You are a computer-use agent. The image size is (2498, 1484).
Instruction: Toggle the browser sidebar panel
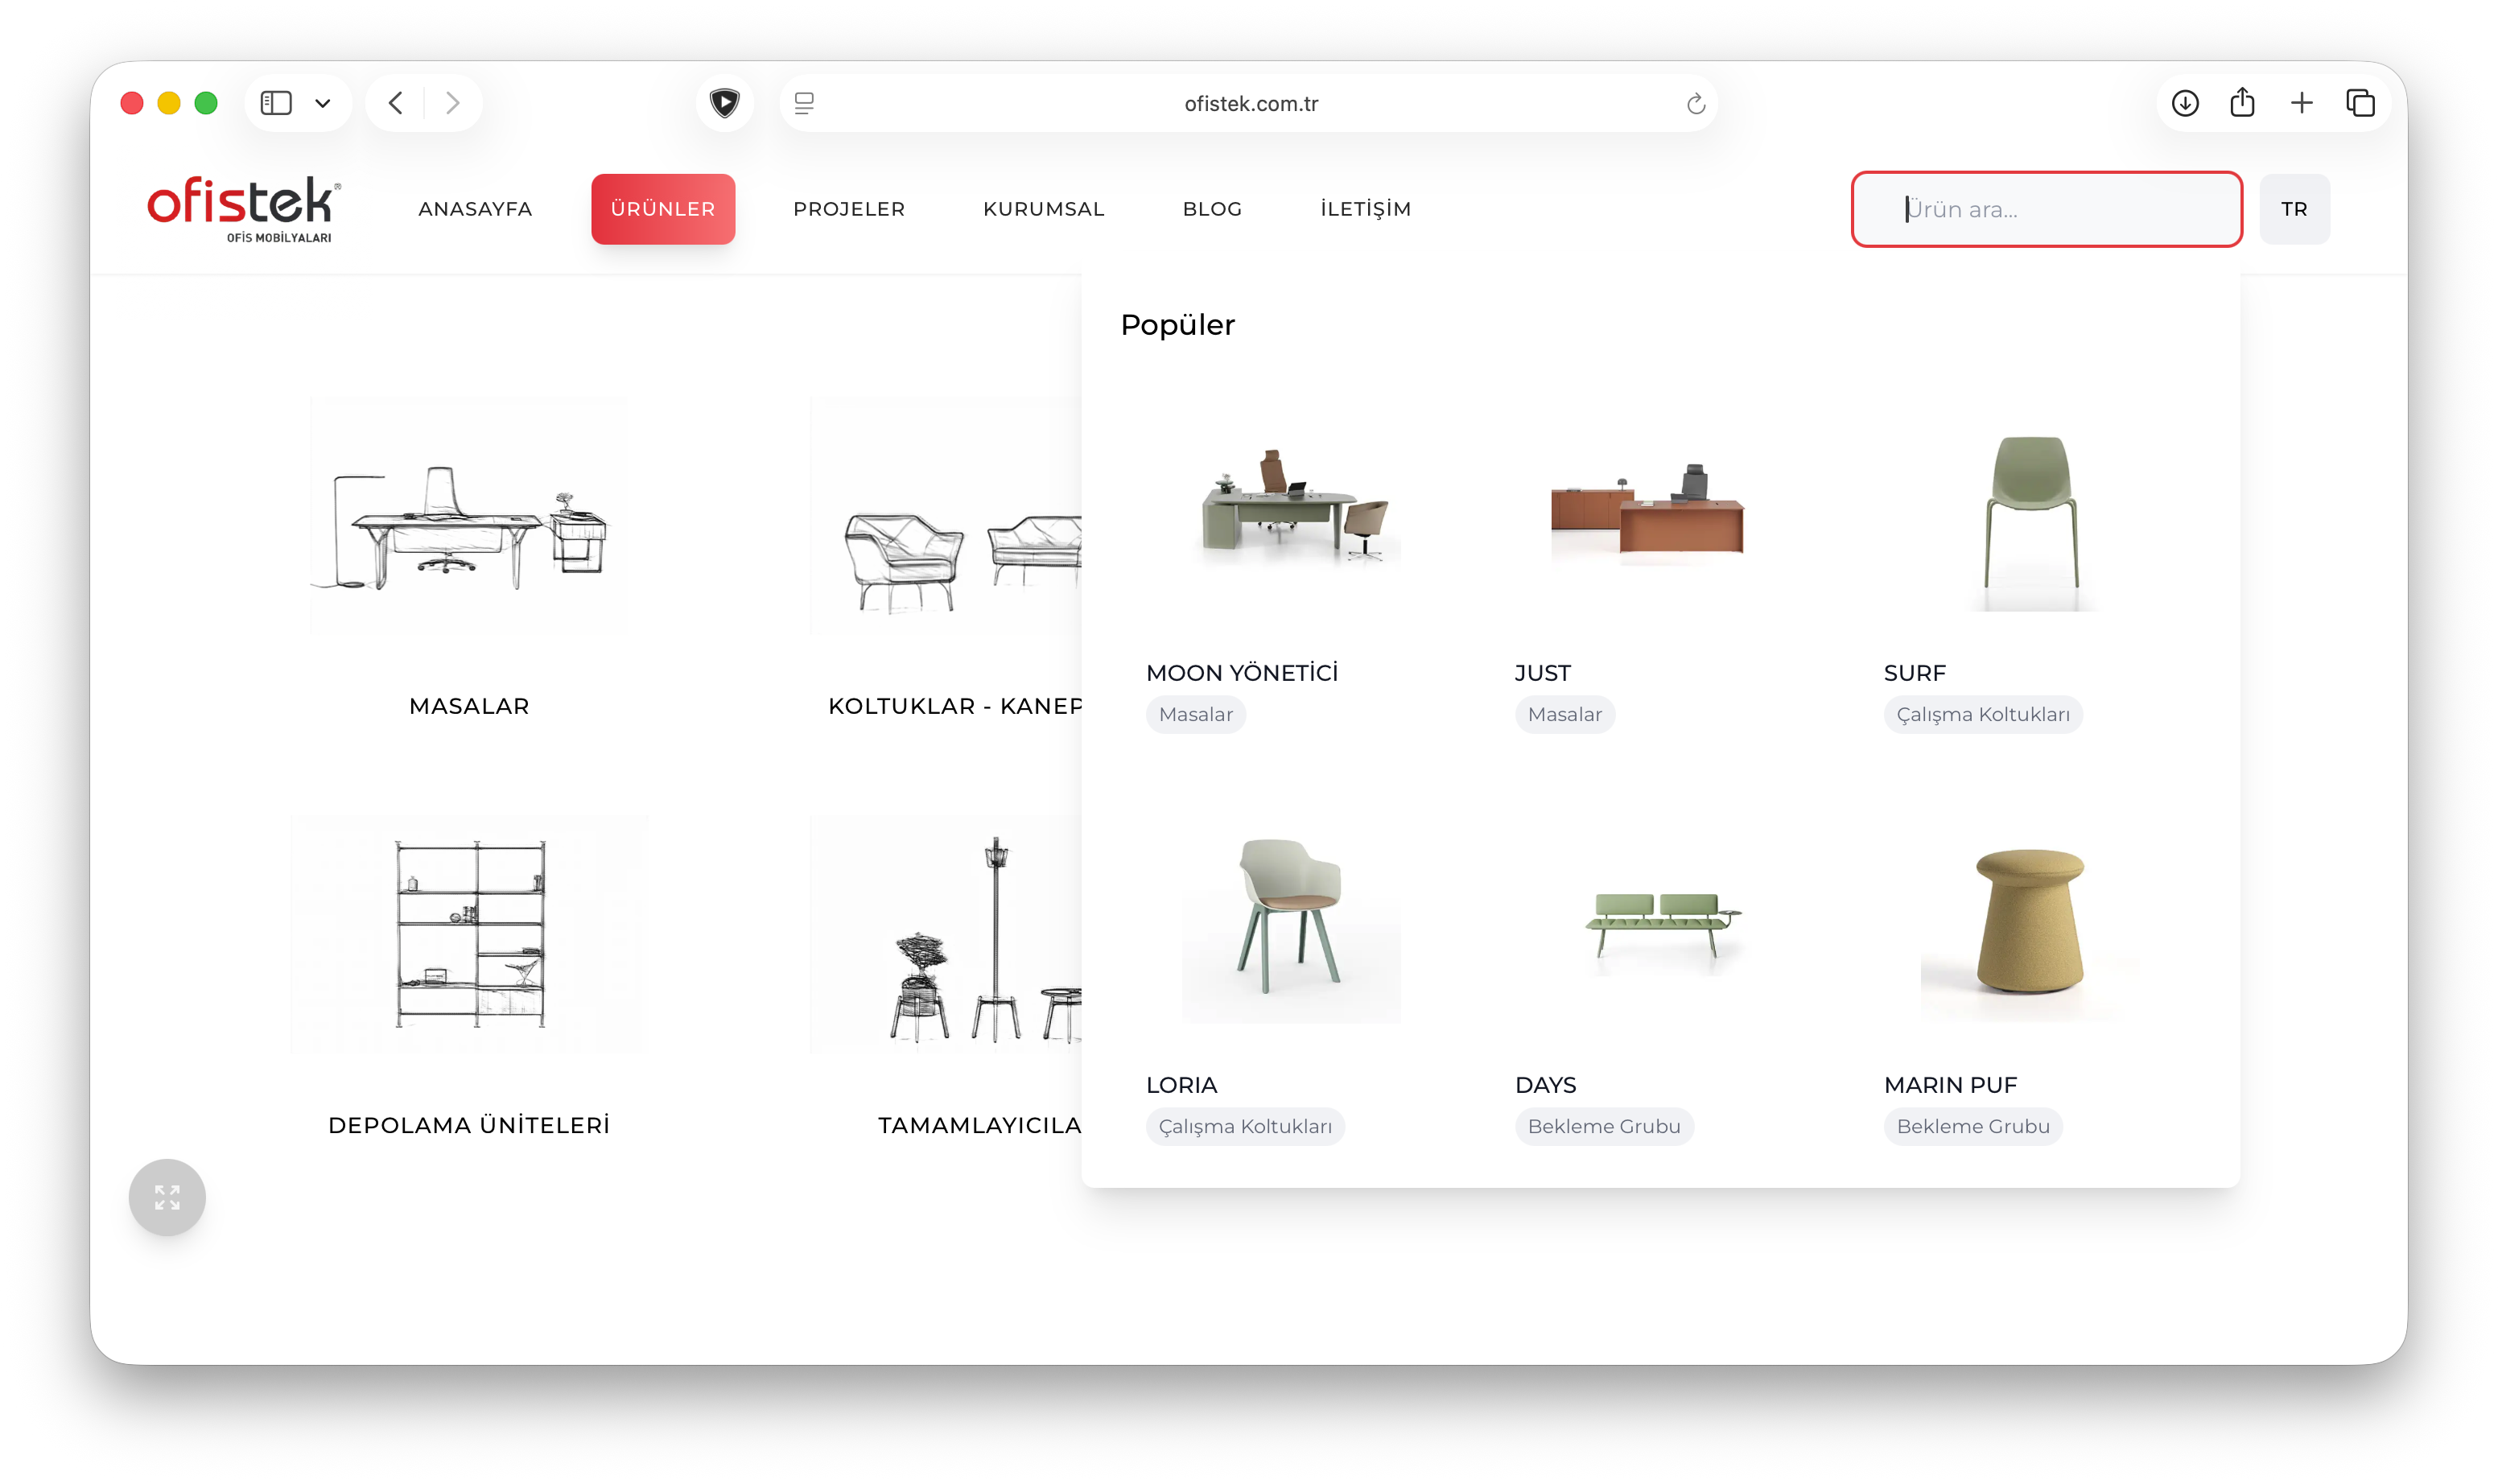click(x=277, y=103)
